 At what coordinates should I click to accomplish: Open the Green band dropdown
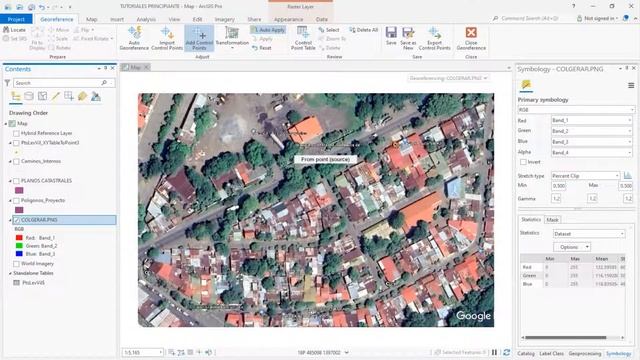pos(591,131)
